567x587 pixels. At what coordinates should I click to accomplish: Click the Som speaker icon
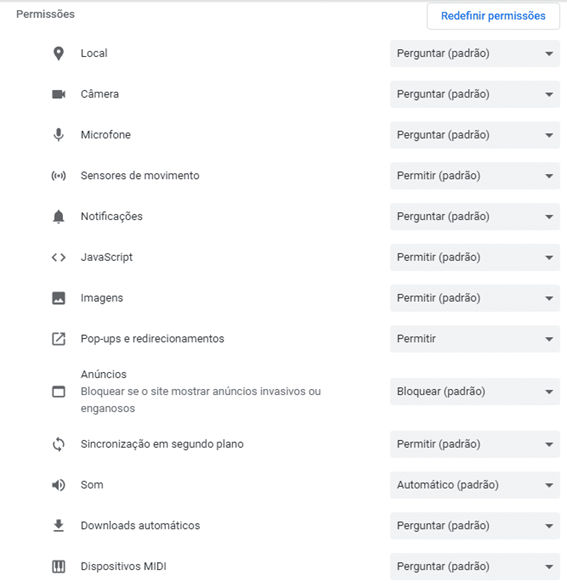tap(58, 485)
